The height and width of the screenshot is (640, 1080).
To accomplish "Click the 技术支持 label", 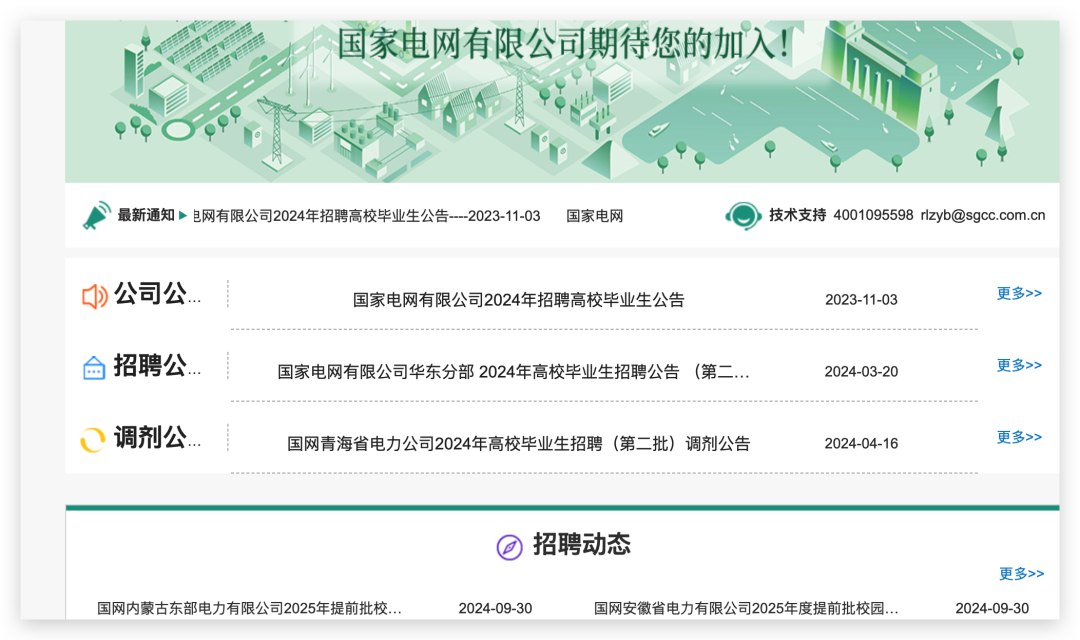I will click(x=798, y=215).
